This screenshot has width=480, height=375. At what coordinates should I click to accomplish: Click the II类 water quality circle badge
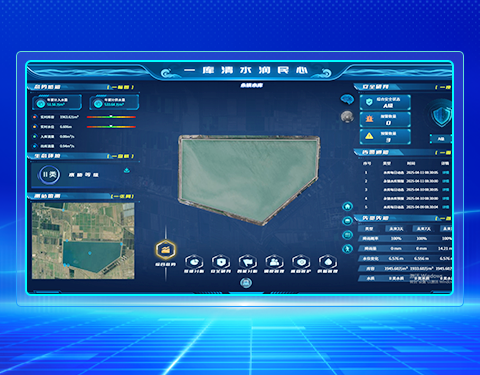(x=50, y=174)
